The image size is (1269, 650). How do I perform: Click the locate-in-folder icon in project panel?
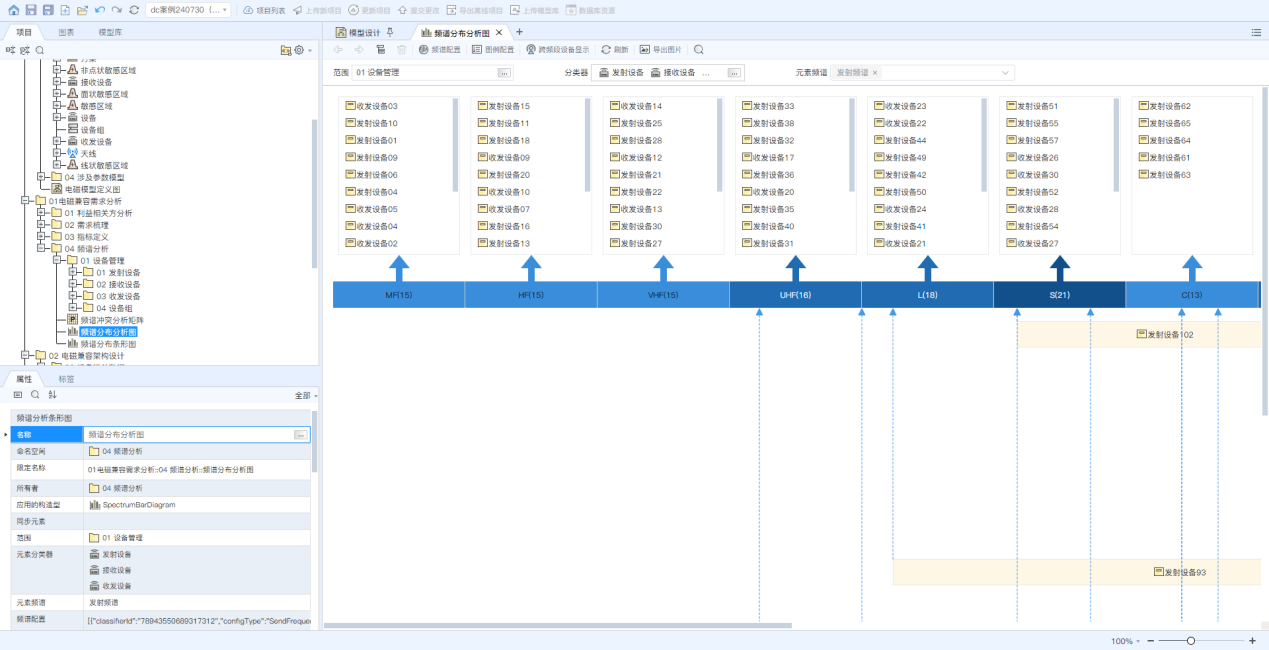(285, 50)
